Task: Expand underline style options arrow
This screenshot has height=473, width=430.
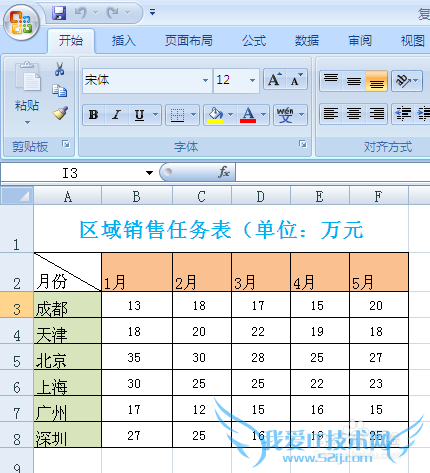Action: (x=155, y=115)
